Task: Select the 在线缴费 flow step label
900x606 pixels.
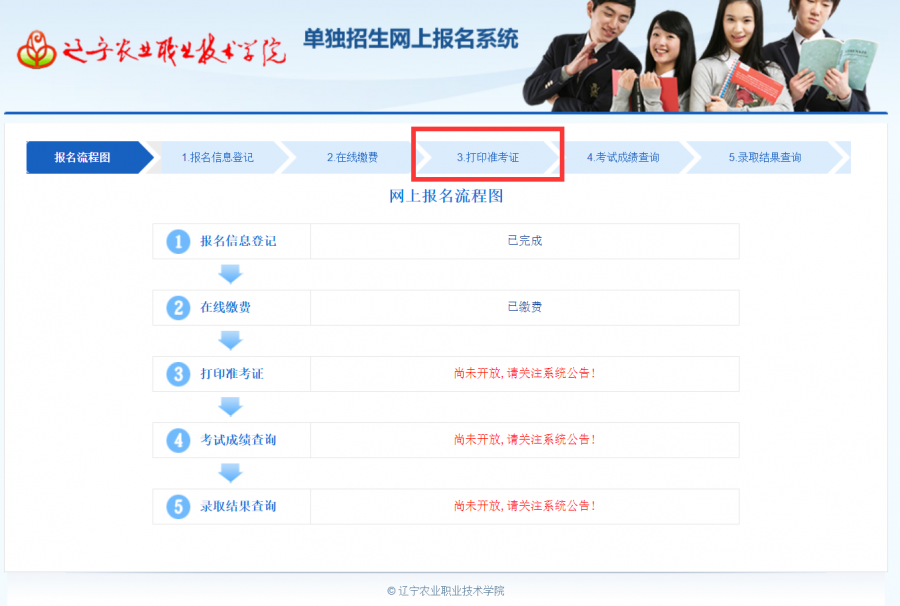Action: (226, 307)
